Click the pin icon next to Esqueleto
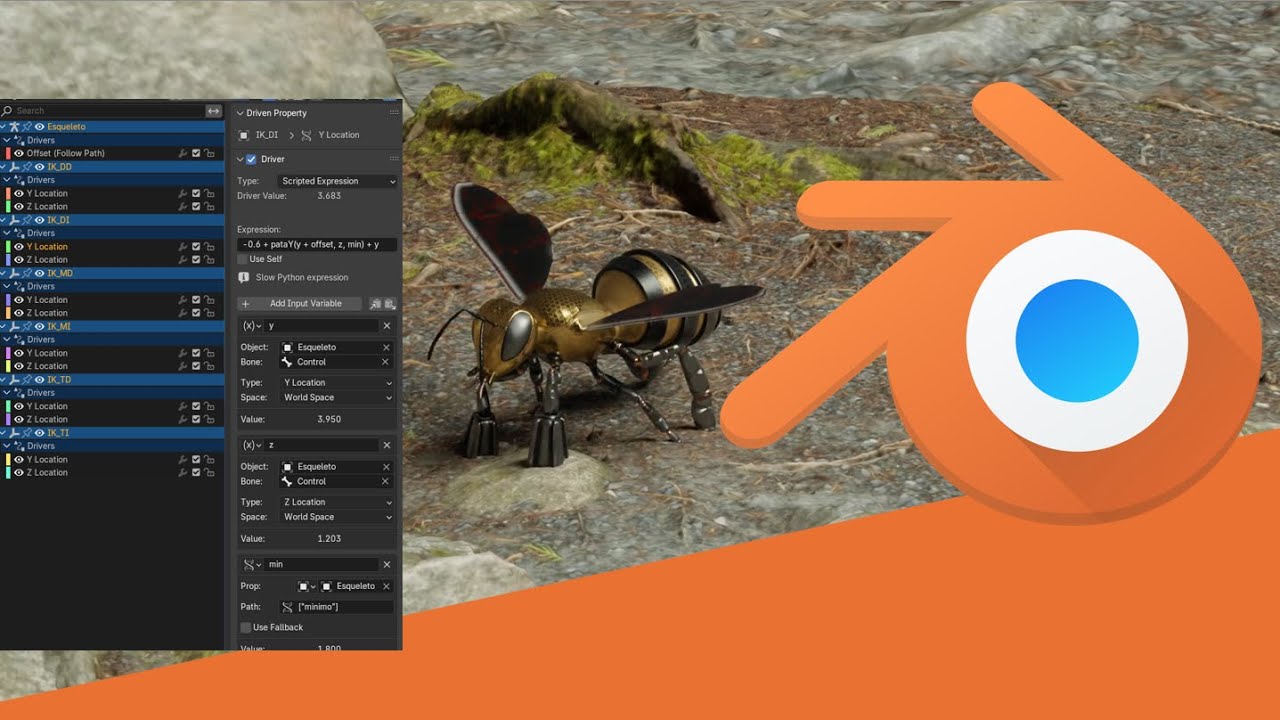Viewport: 1280px width, 720px height. pyautogui.click(x=28, y=127)
